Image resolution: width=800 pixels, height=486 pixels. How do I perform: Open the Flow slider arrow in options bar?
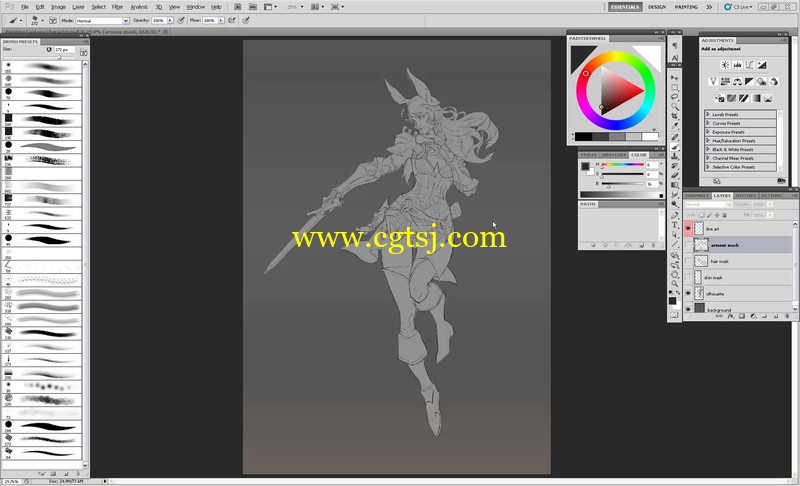(221, 20)
